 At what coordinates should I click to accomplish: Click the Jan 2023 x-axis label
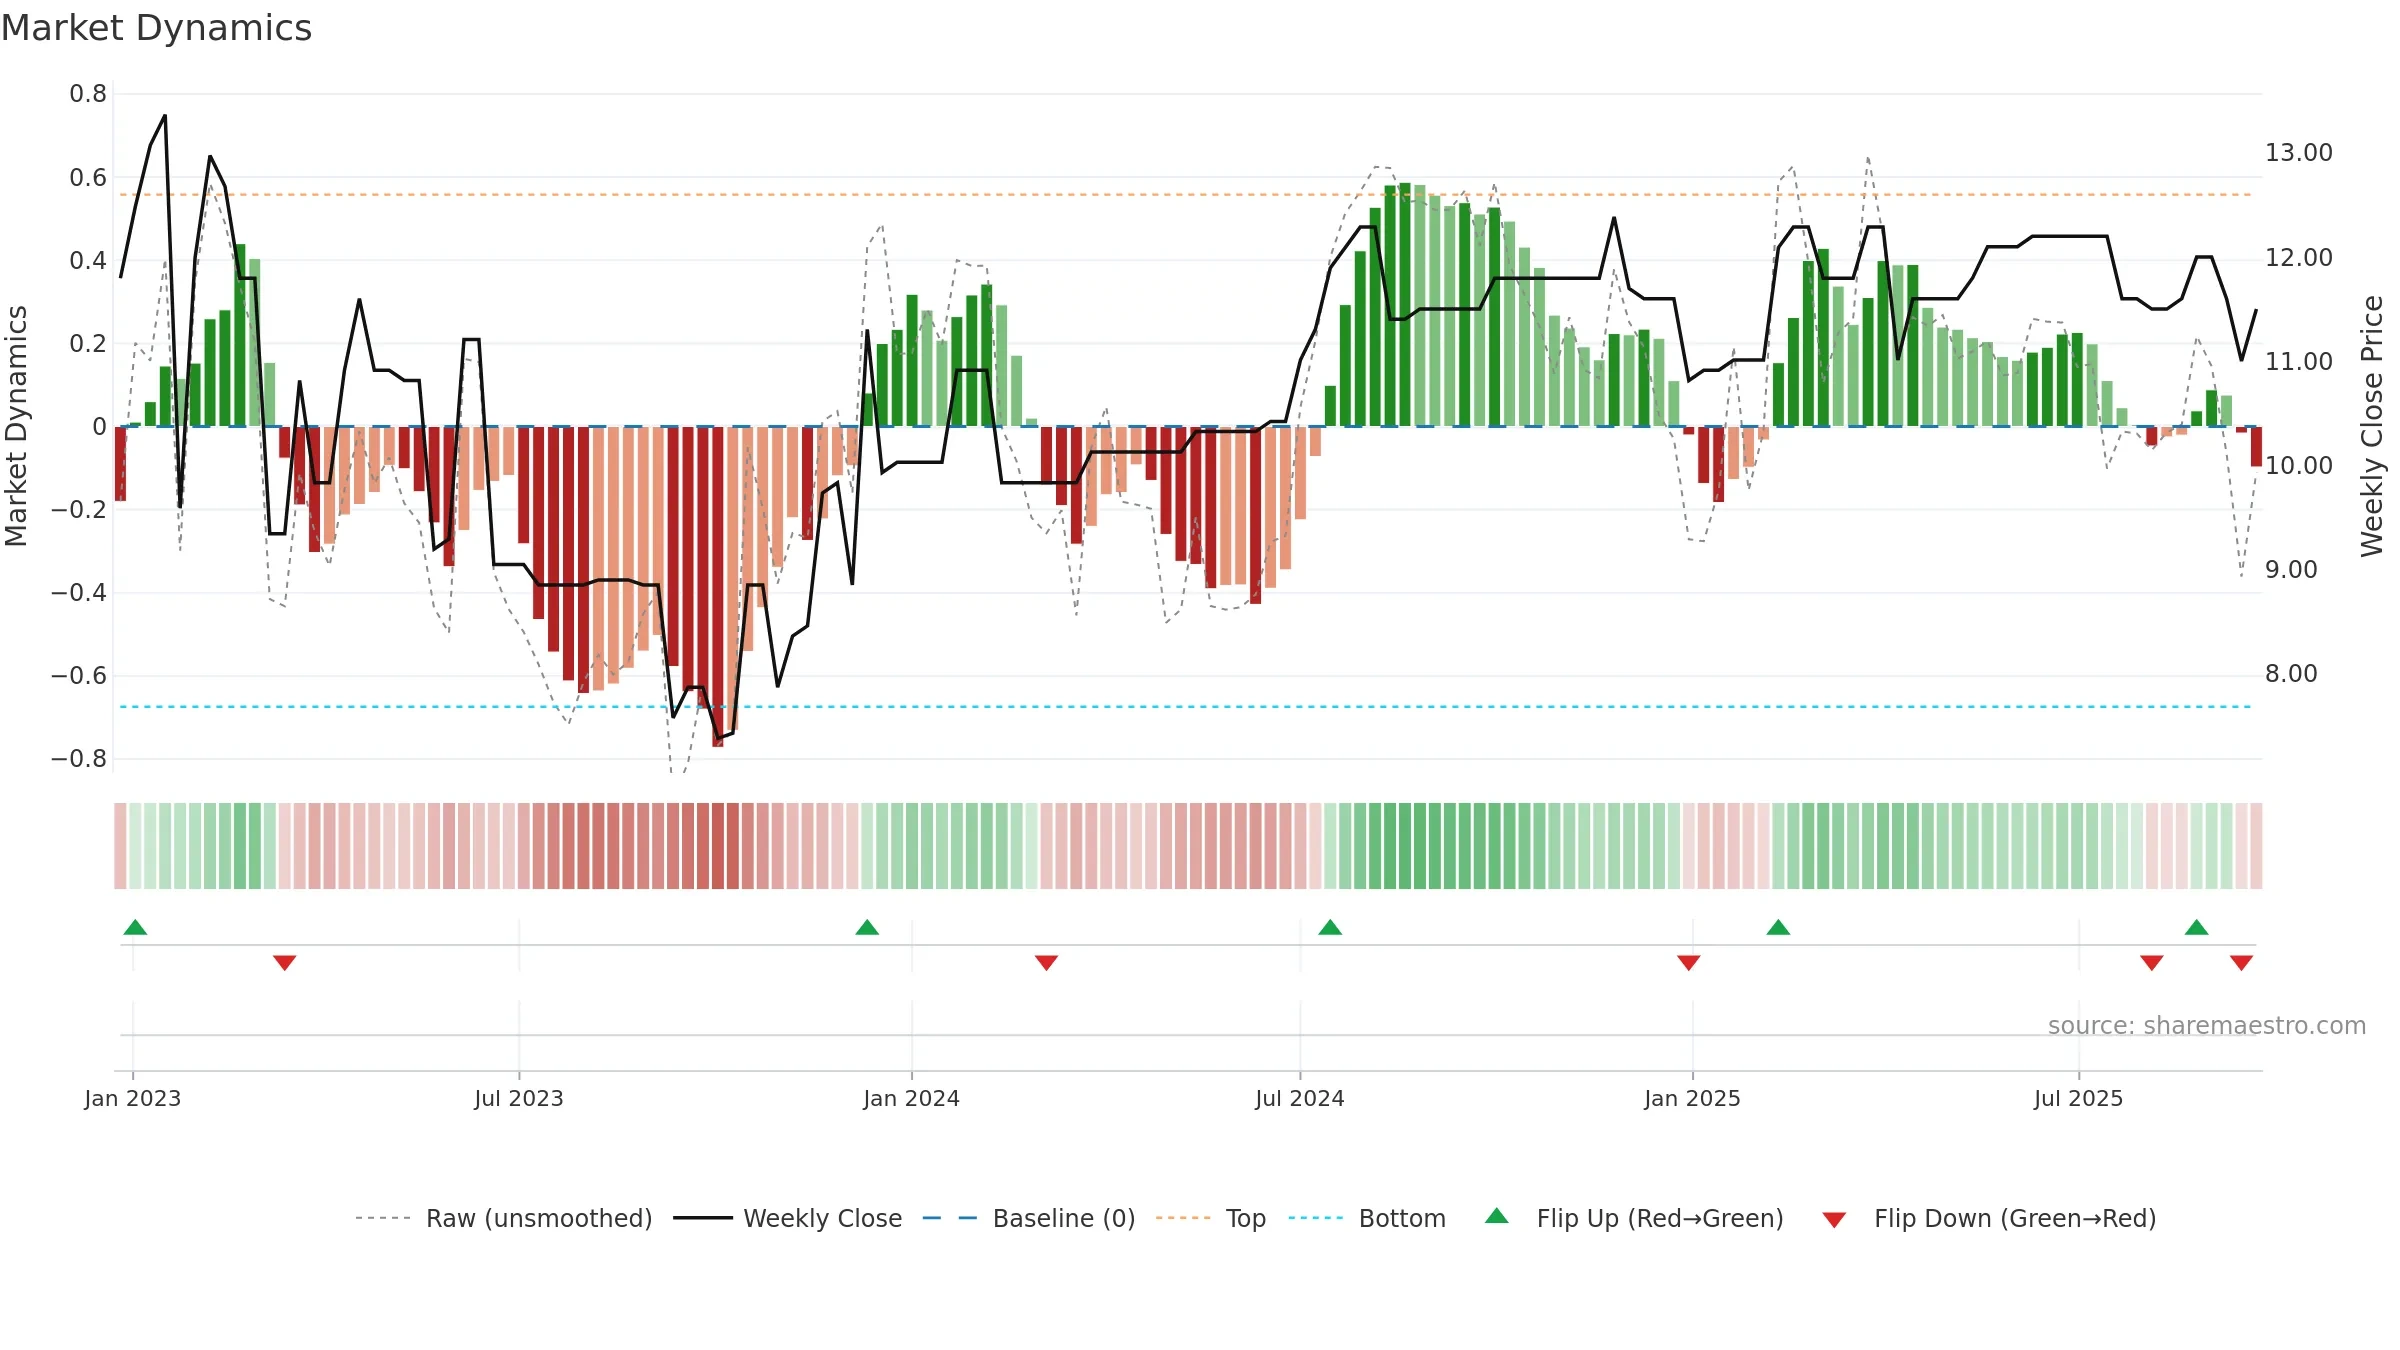[x=133, y=1098]
